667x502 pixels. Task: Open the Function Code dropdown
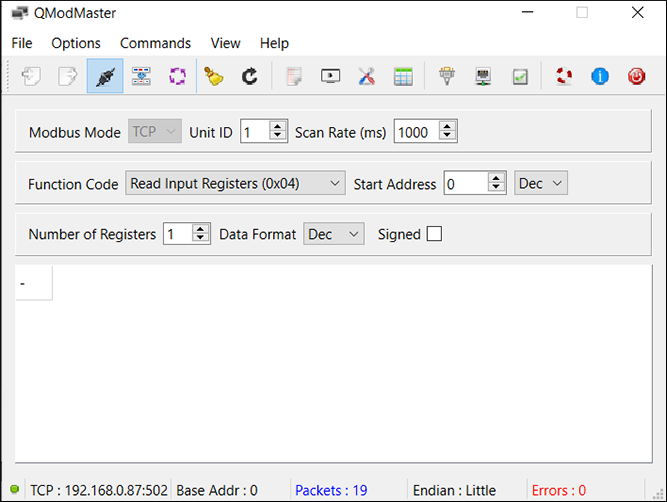pyautogui.click(x=235, y=183)
